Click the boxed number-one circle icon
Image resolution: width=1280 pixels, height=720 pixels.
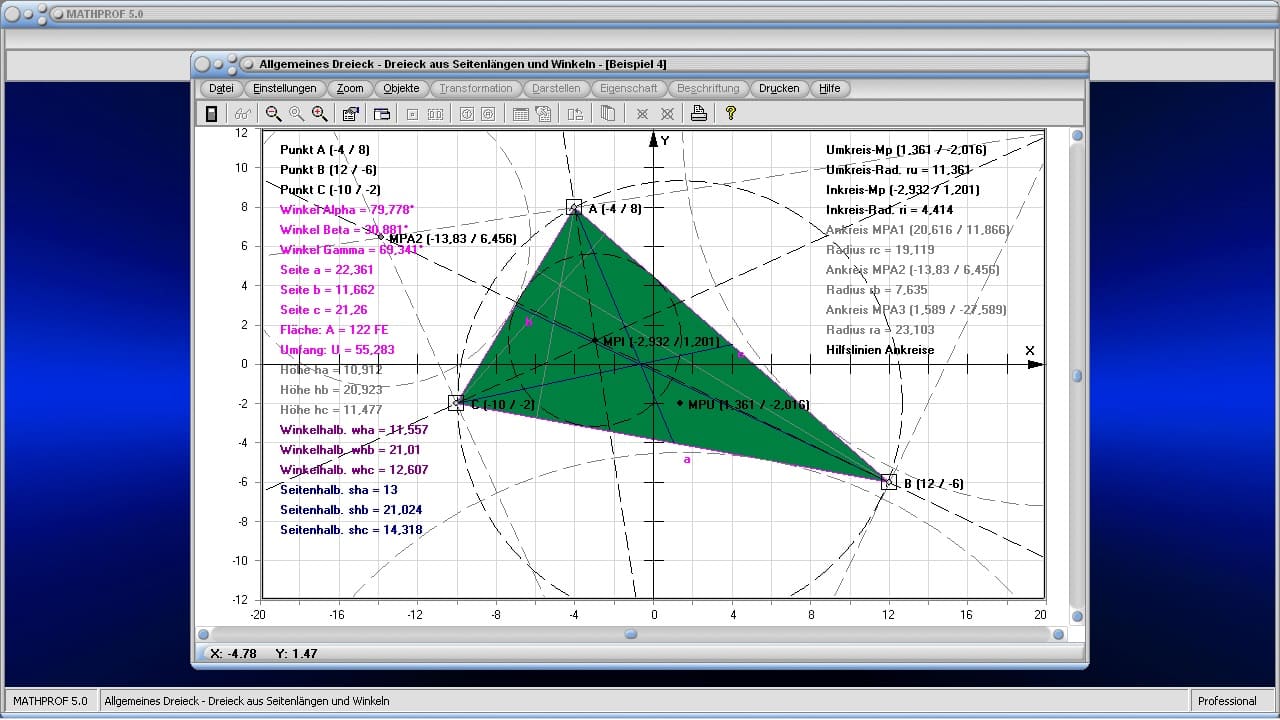(466, 114)
